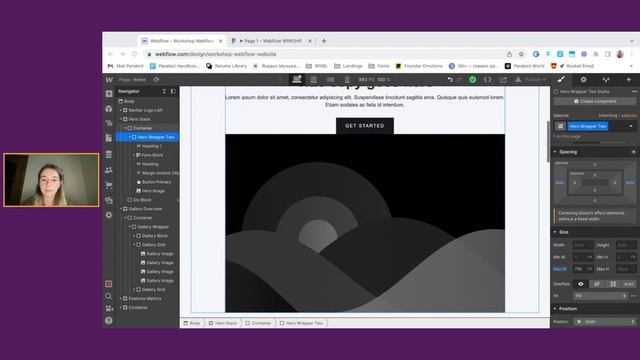
Task: Select Hero Image in Navigator
Action: [x=153, y=191]
